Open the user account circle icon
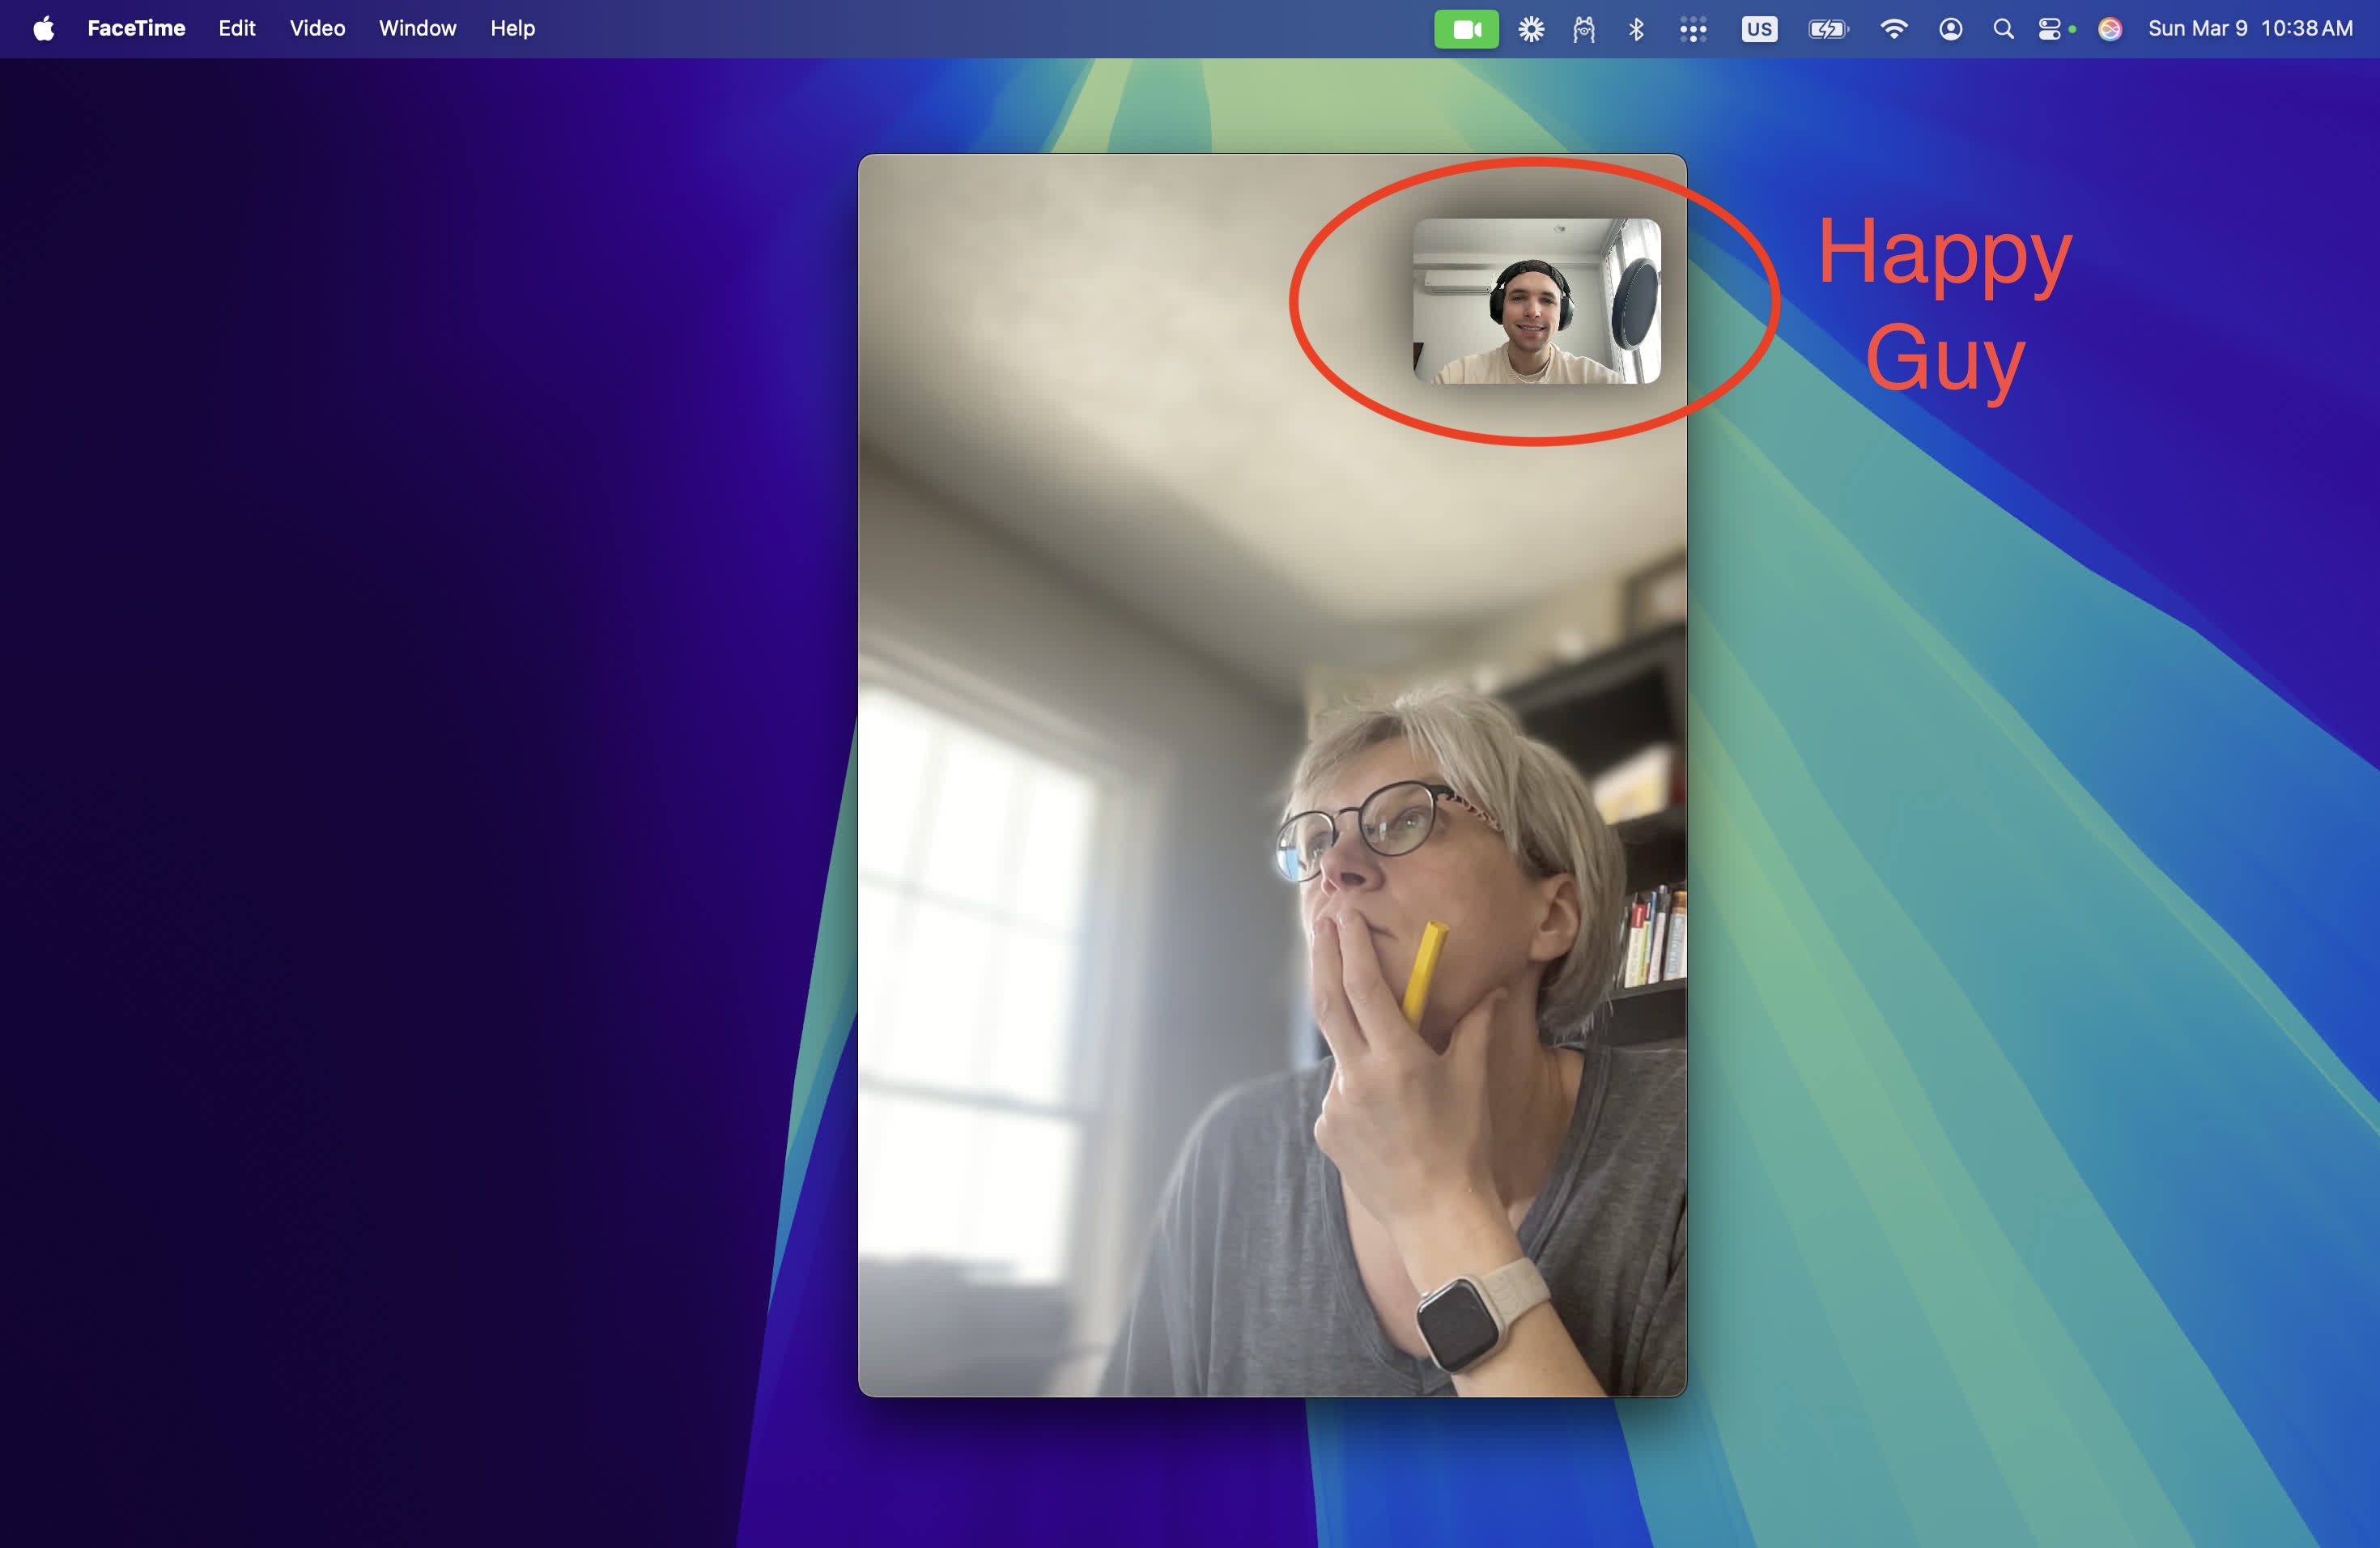The image size is (2380, 1548). point(1950,29)
